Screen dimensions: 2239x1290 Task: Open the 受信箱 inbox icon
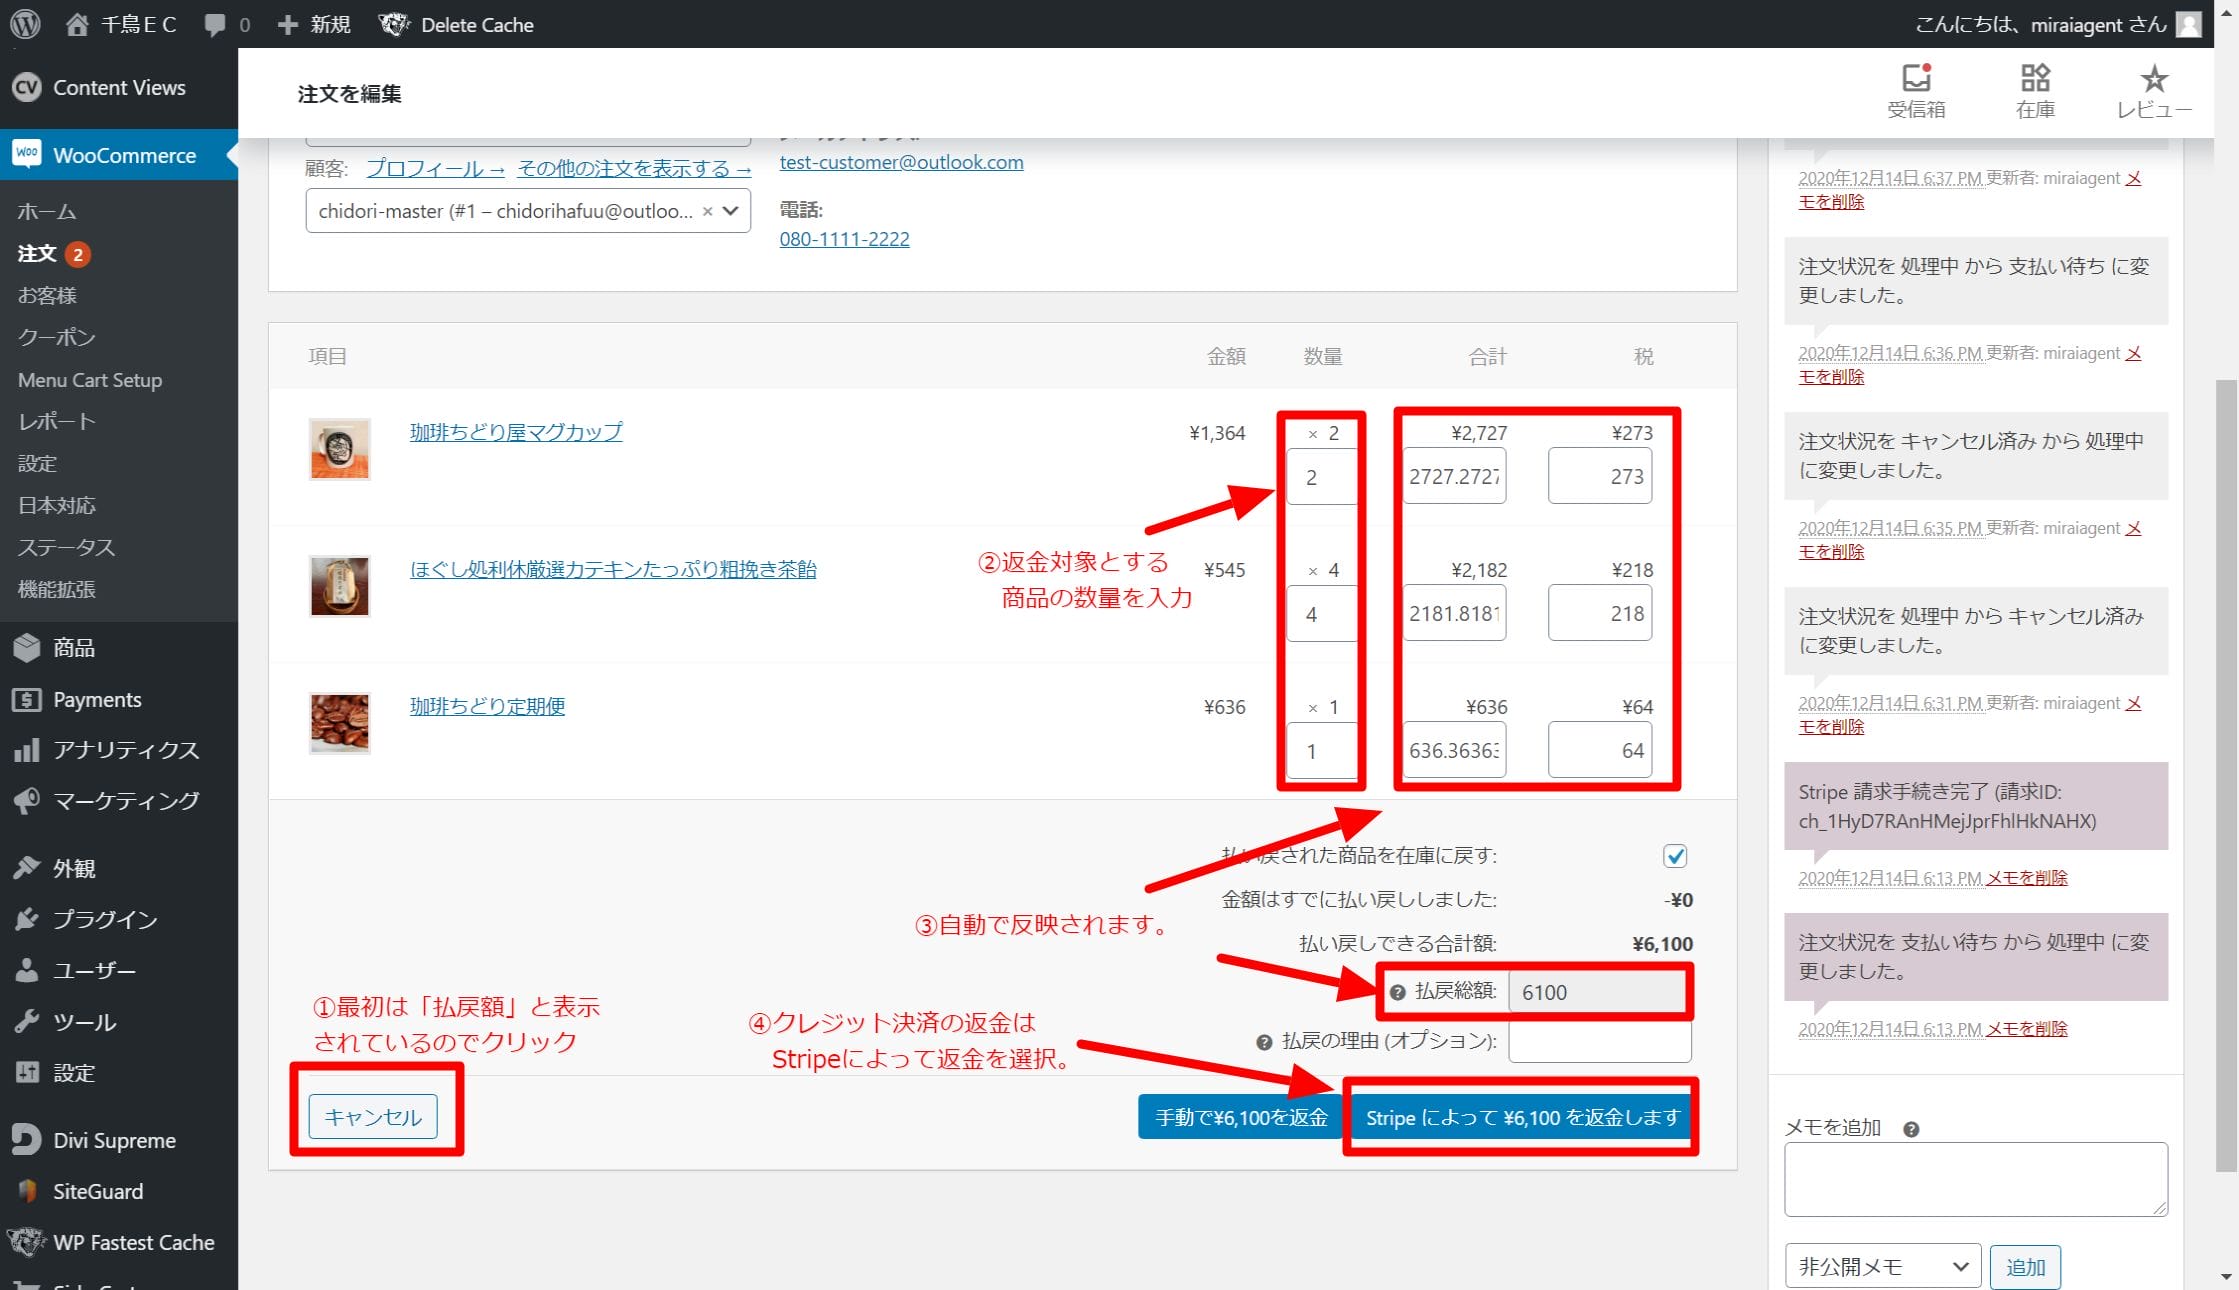click(1916, 78)
